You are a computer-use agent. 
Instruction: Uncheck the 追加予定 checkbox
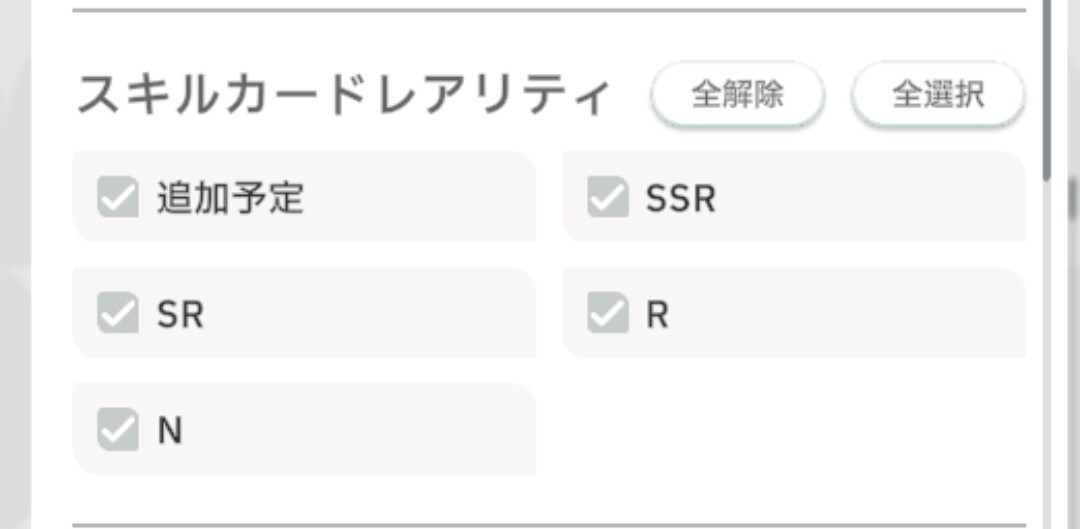[x=117, y=197]
